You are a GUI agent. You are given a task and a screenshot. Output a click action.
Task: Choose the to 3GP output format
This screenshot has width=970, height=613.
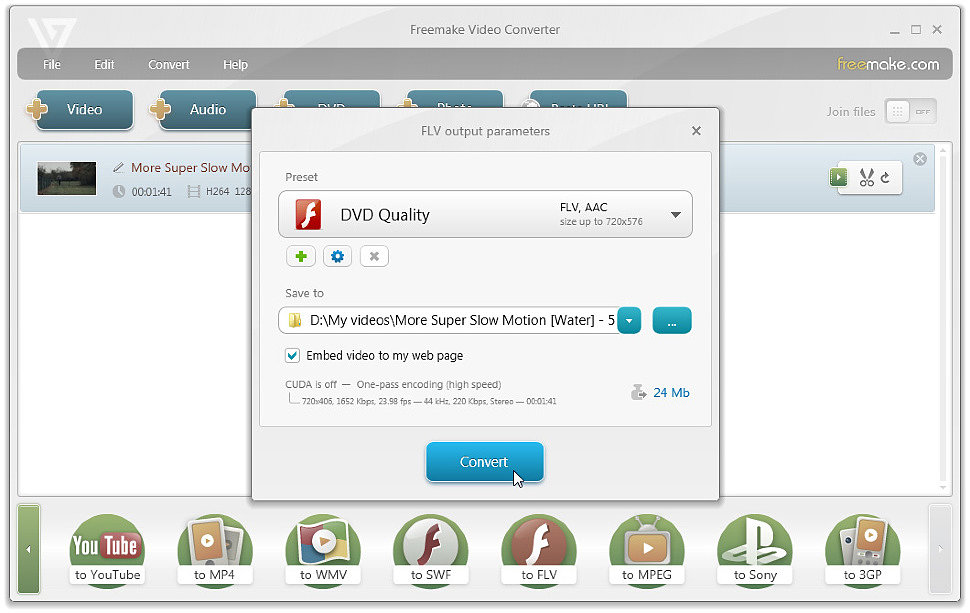862,549
